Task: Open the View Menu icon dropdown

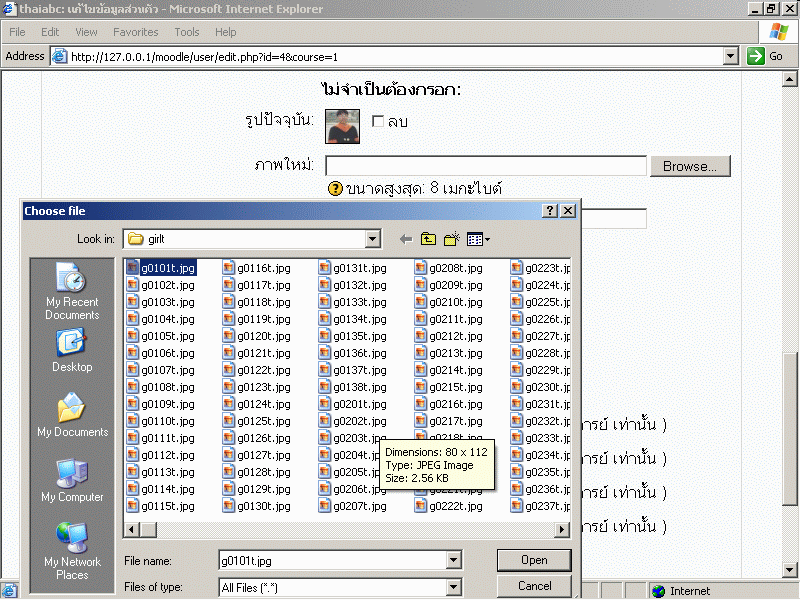Action: [x=478, y=239]
